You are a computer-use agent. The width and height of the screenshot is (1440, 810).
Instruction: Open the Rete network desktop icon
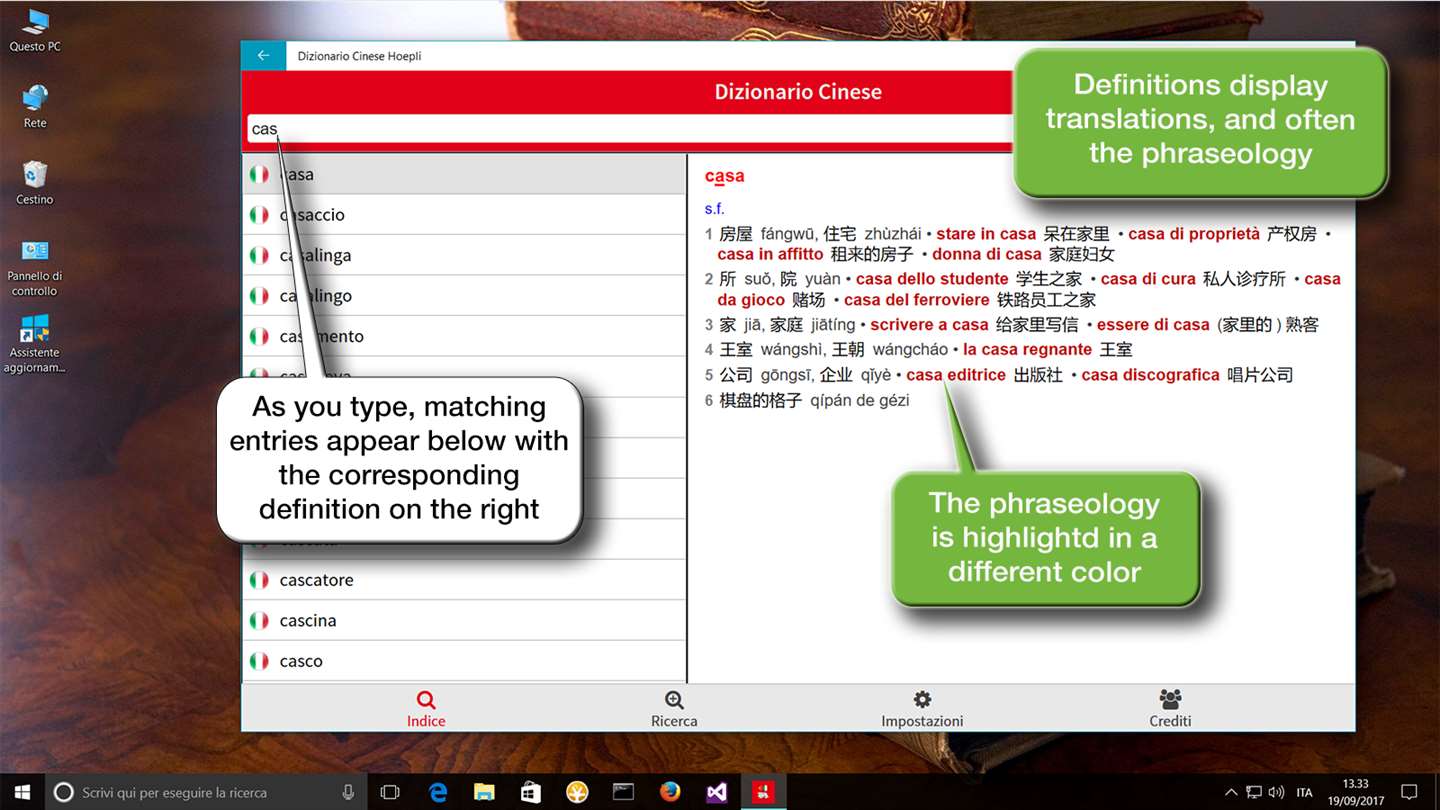coord(35,107)
